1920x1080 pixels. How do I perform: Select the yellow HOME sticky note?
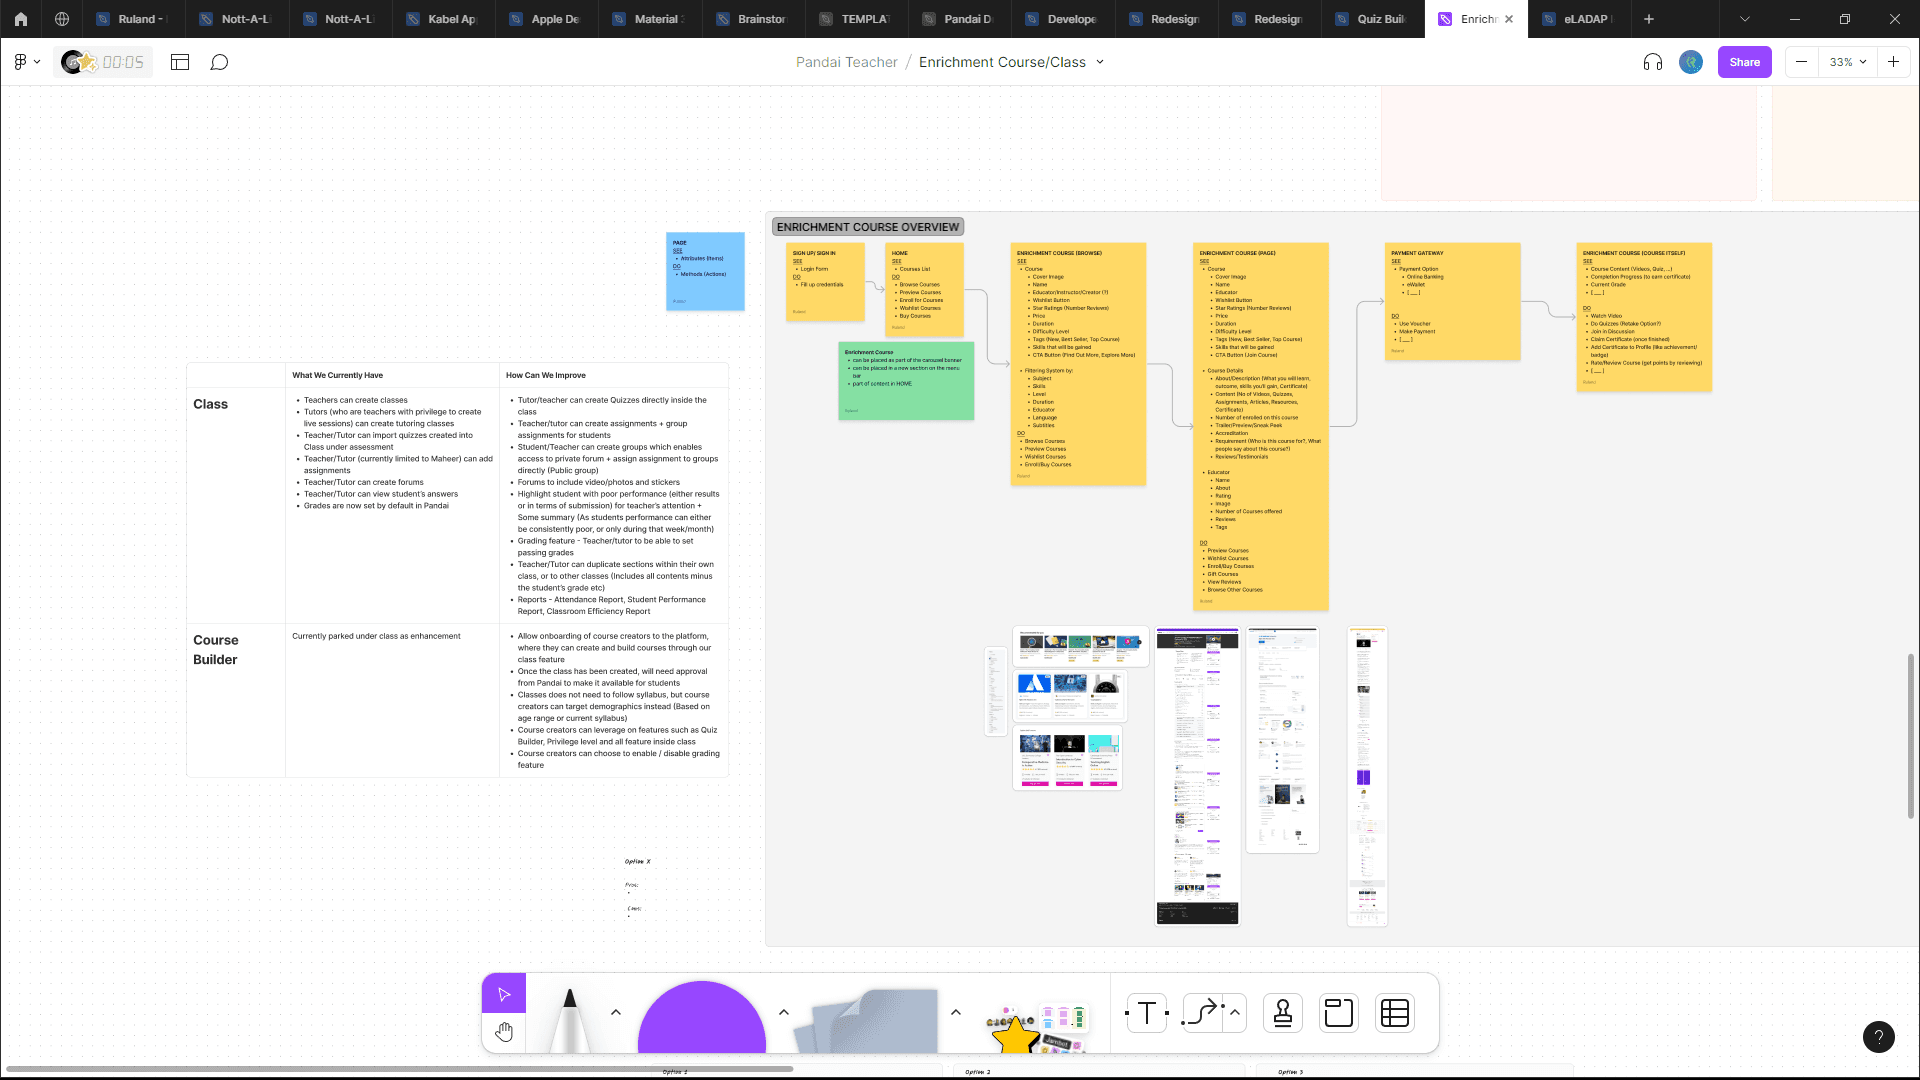925,290
